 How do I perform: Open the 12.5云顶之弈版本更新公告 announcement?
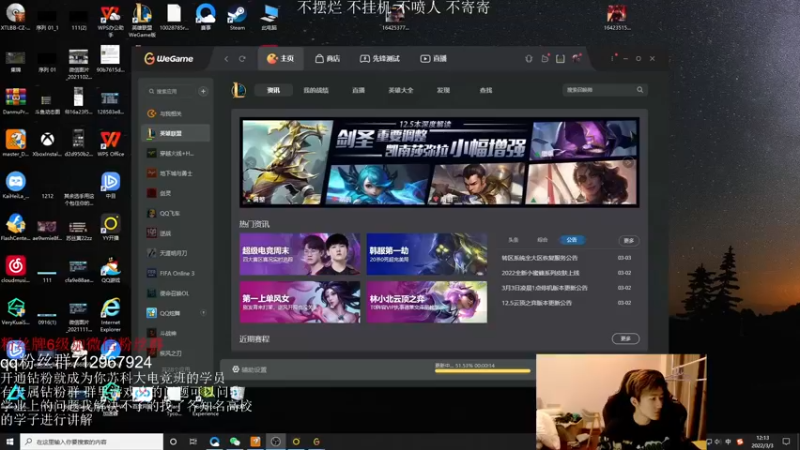(537, 303)
